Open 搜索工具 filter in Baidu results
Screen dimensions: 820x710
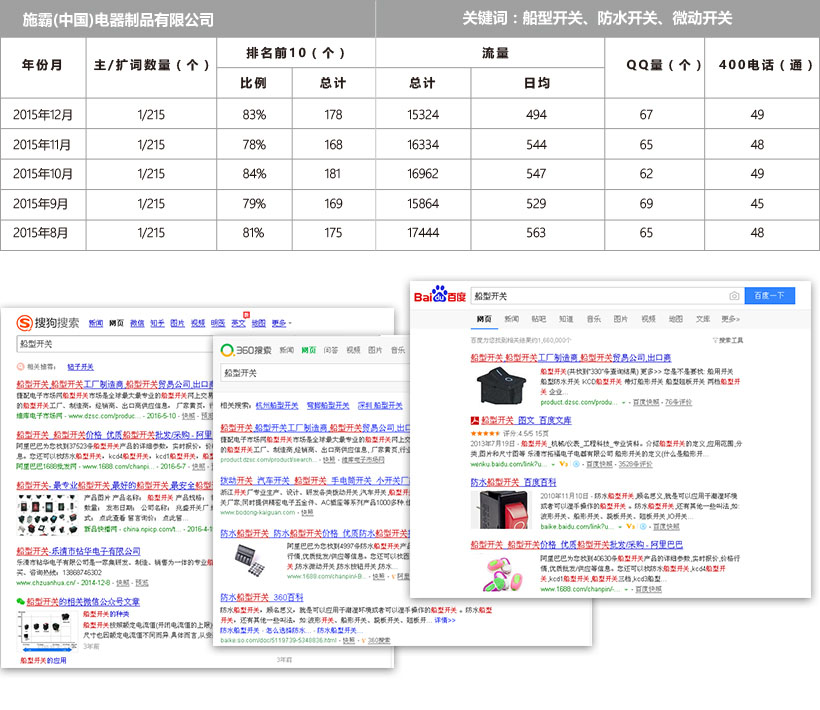[728, 340]
